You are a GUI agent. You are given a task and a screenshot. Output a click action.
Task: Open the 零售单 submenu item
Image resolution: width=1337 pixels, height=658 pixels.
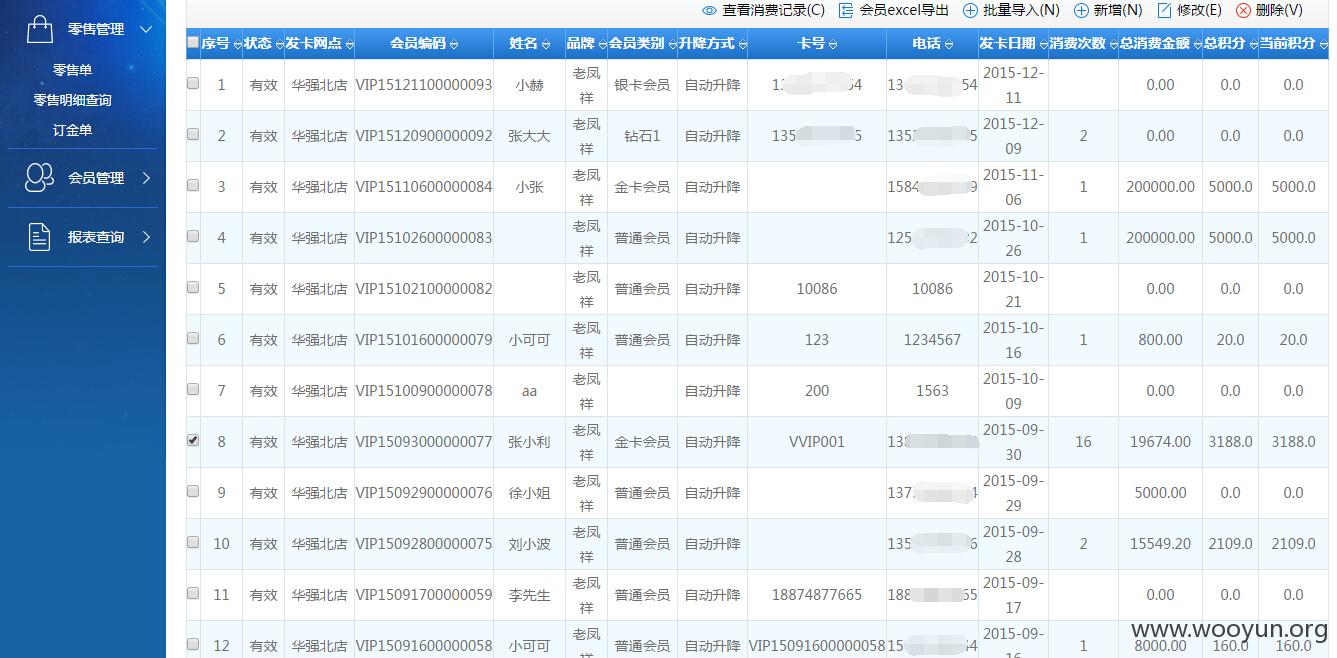click(x=72, y=70)
